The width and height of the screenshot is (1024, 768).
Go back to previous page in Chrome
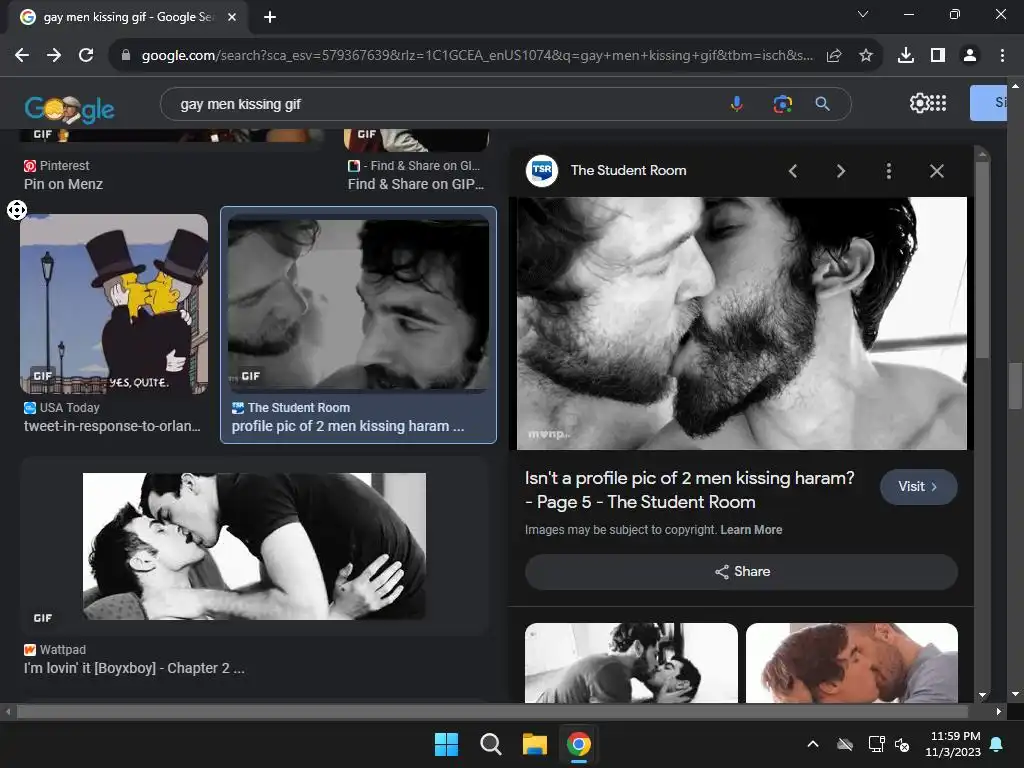(22, 56)
